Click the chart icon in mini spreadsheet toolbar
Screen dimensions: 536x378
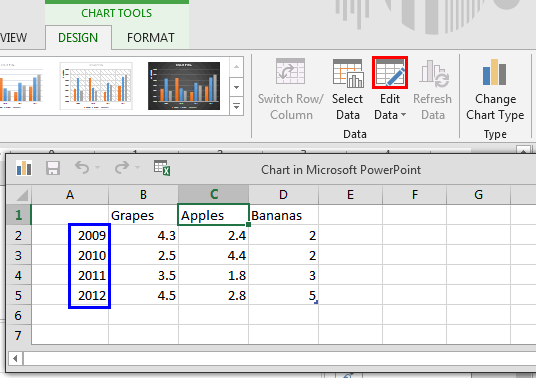[x=24, y=168]
